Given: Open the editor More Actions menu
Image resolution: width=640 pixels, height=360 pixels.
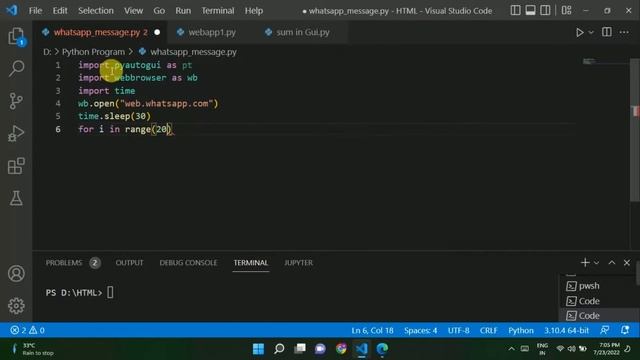Looking at the screenshot, I should click(x=624, y=32).
